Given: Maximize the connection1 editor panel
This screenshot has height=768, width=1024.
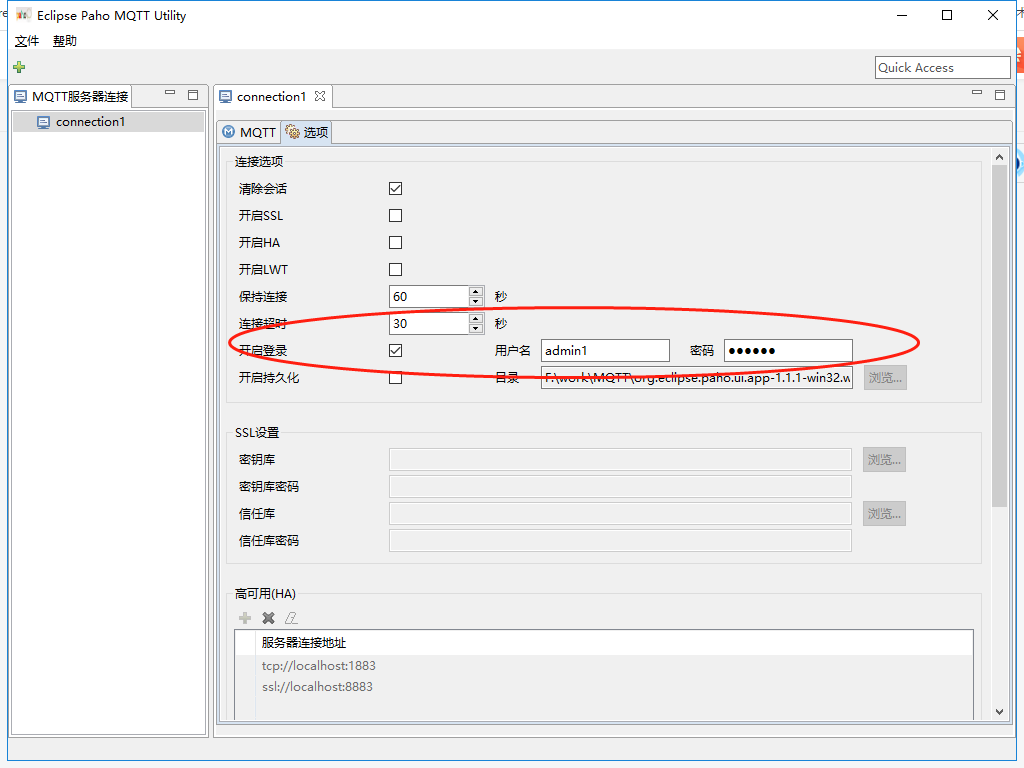Looking at the screenshot, I should (1000, 95).
